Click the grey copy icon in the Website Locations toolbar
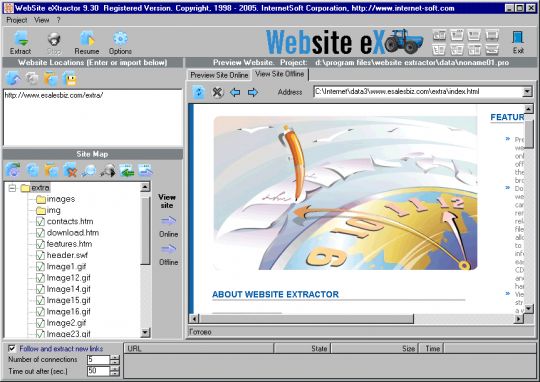The image size is (540, 382). [x=32, y=79]
